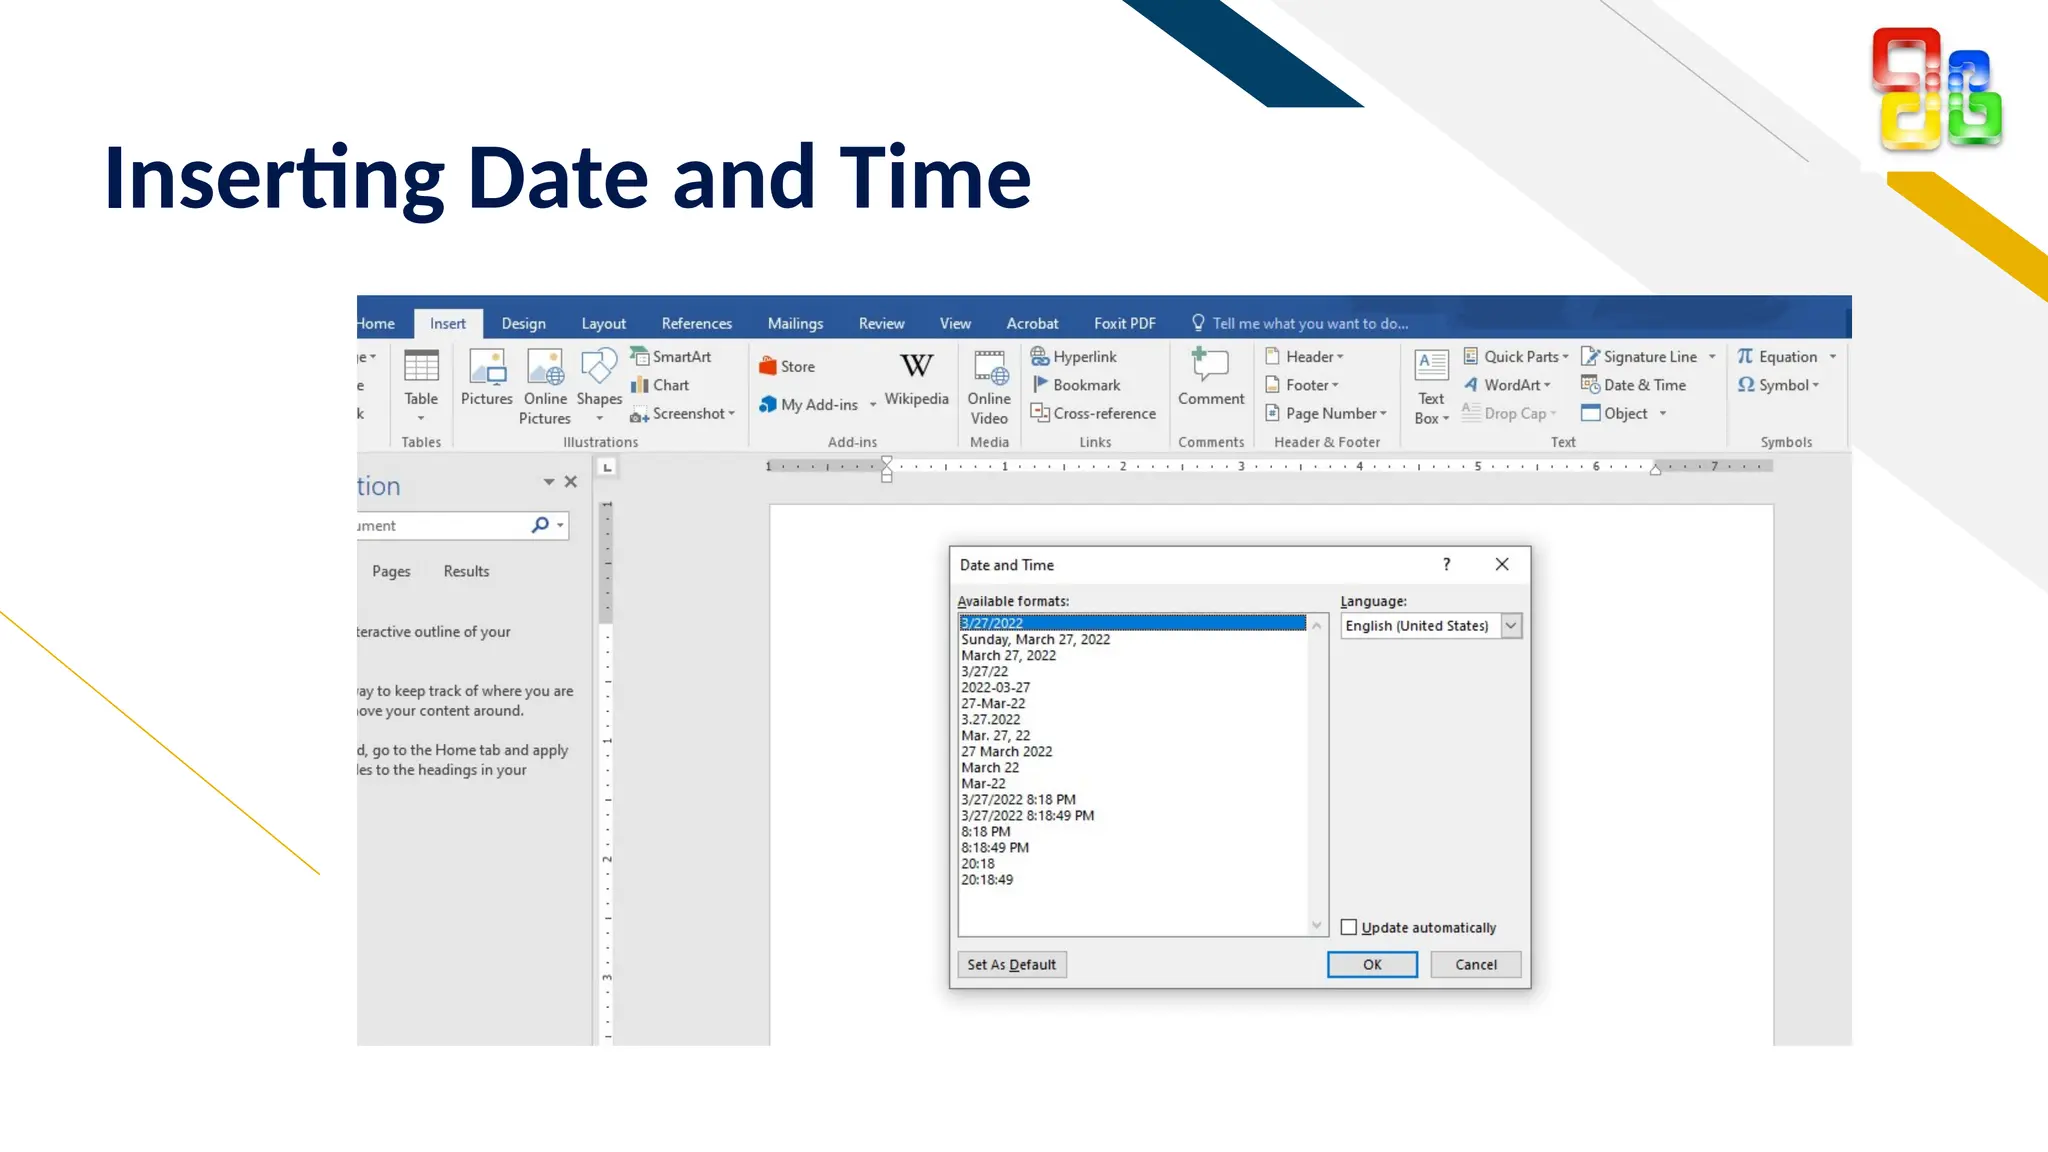Select format "2022-03-27"
This screenshot has height=1152, width=2048.
point(1133,687)
